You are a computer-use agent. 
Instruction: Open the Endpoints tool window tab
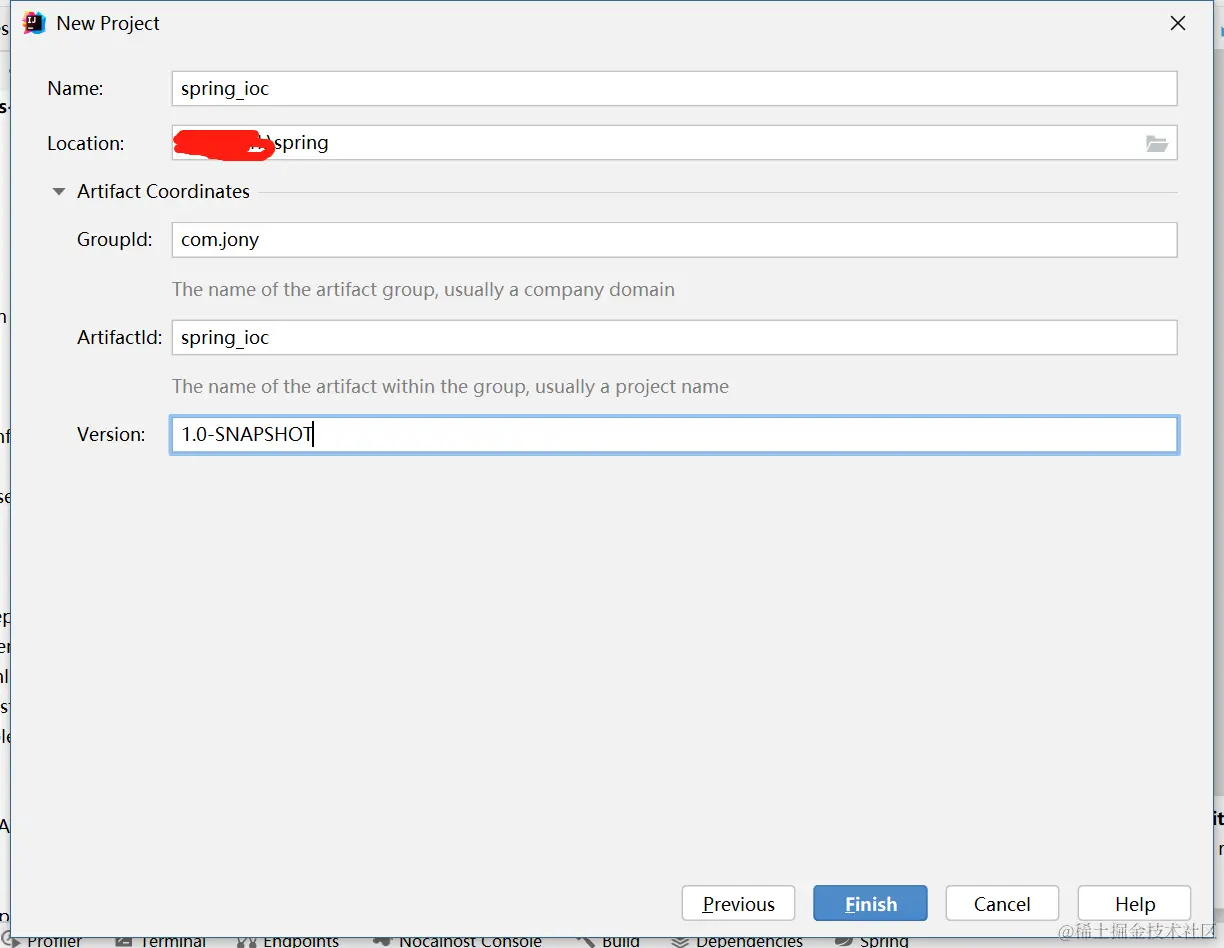(288, 941)
